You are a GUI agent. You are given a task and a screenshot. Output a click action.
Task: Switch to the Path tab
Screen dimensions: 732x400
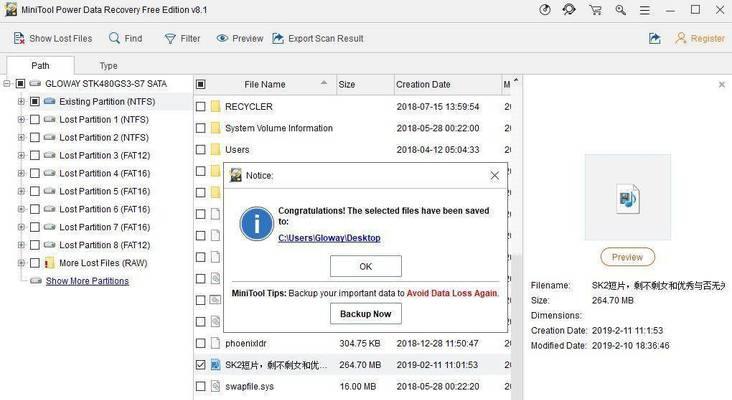(40, 65)
